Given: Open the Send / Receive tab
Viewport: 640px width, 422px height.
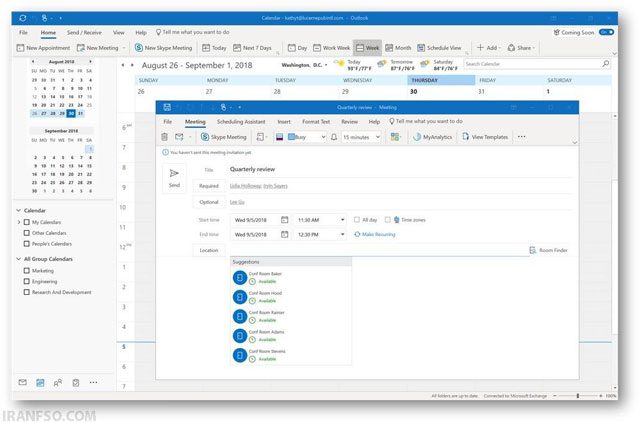Looking at the screenshot, I should pyautogui.click(x=84, y=32).
